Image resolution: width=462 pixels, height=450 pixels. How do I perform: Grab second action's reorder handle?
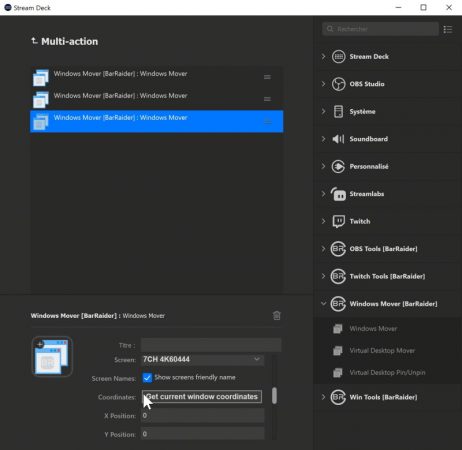click(x=267, y=99)
